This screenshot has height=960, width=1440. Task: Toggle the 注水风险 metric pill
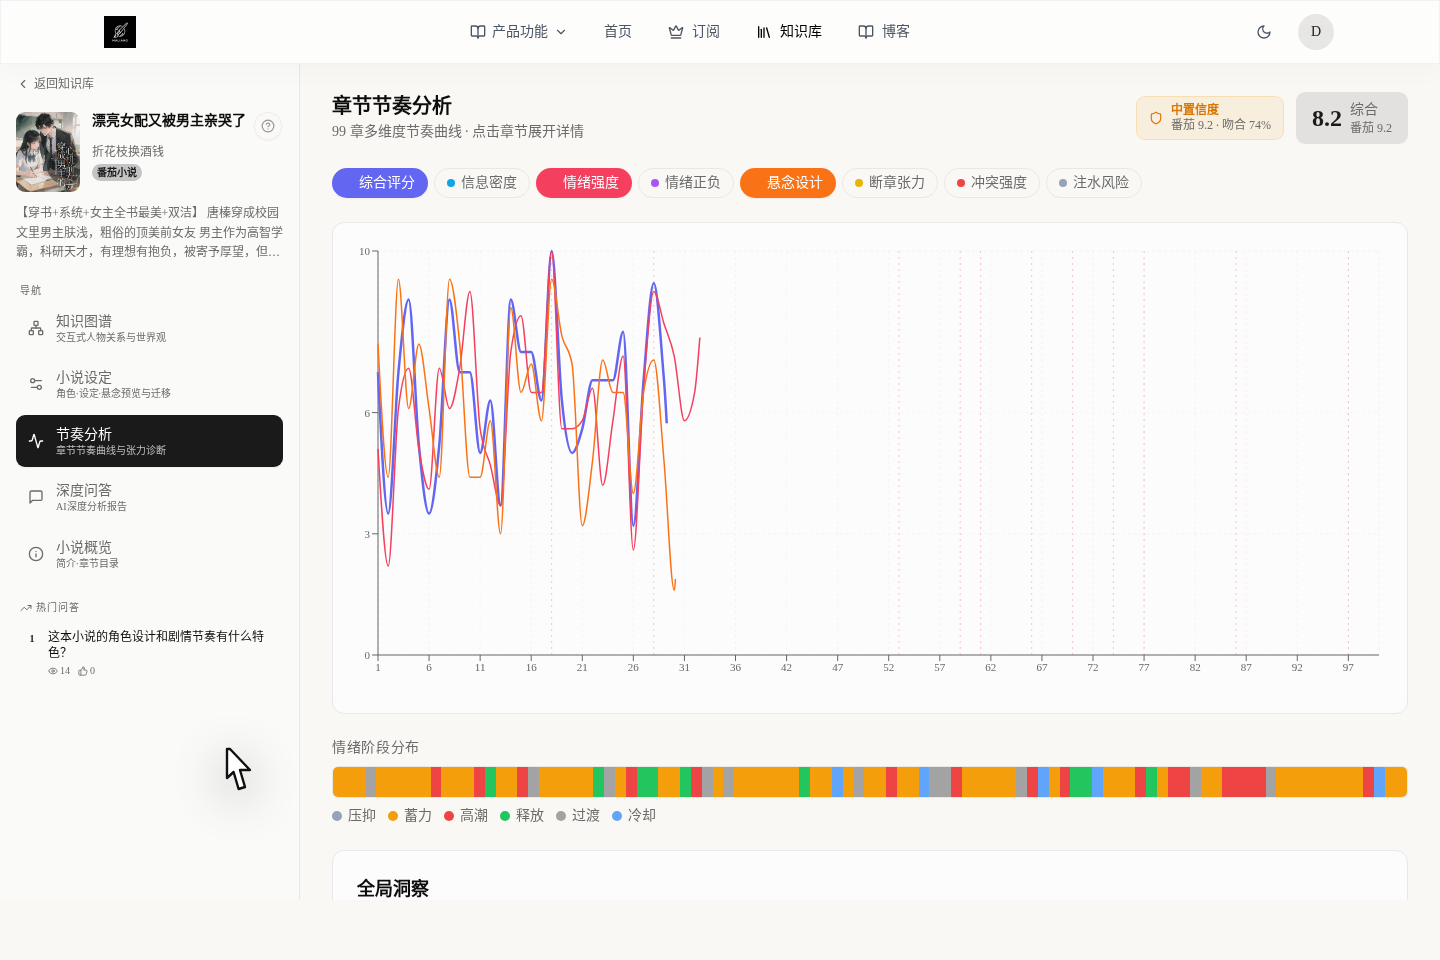pyautogui.click(x=1093, y=183)
